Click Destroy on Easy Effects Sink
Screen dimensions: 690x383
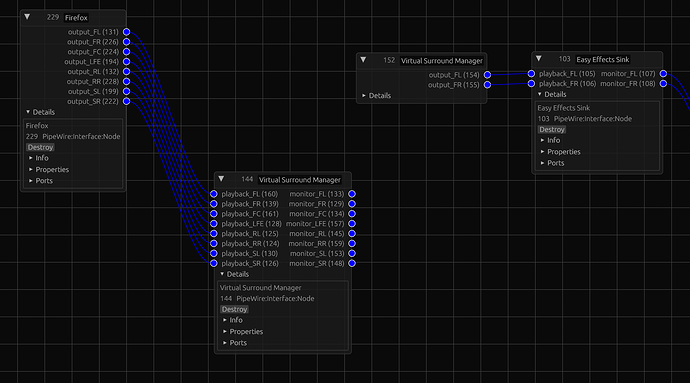coord(552,129)
